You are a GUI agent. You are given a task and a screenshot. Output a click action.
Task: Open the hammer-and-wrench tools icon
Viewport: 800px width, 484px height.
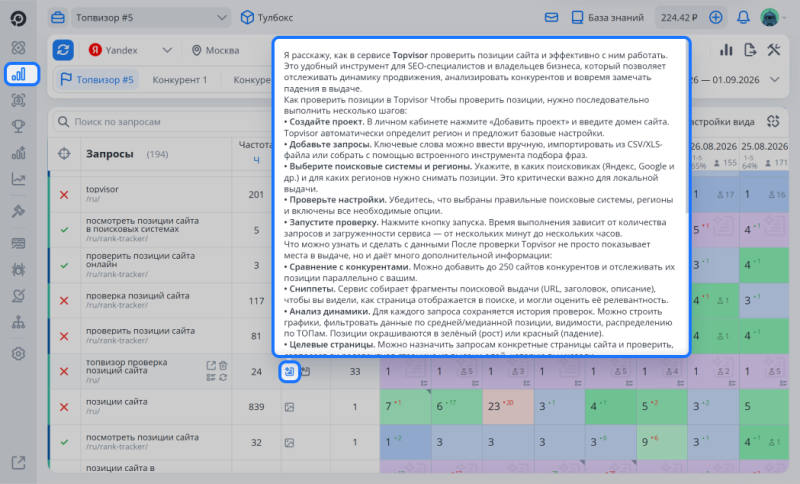[x=773, y=50]
